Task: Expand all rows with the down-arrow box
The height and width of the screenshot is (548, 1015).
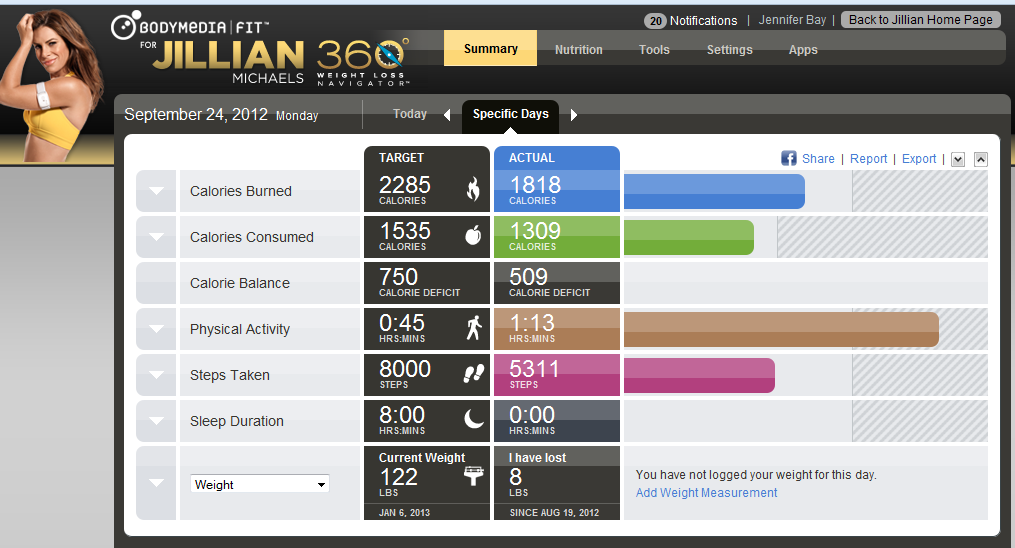Action: tap(958, 159)
